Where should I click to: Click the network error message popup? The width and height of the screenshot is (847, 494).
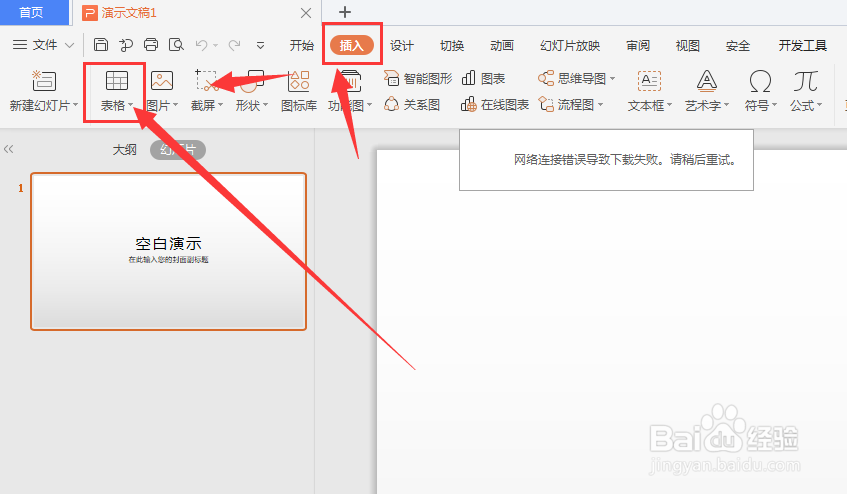pos(606,160)
